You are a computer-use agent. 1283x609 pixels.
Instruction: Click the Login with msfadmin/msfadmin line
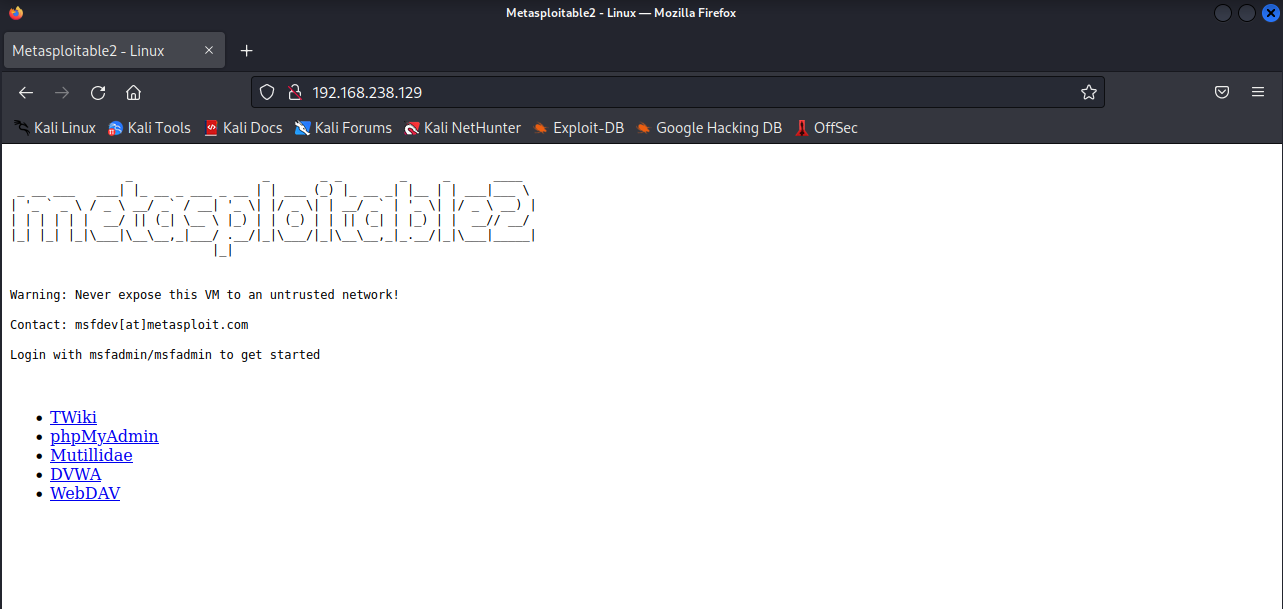(x=165, y=355)
